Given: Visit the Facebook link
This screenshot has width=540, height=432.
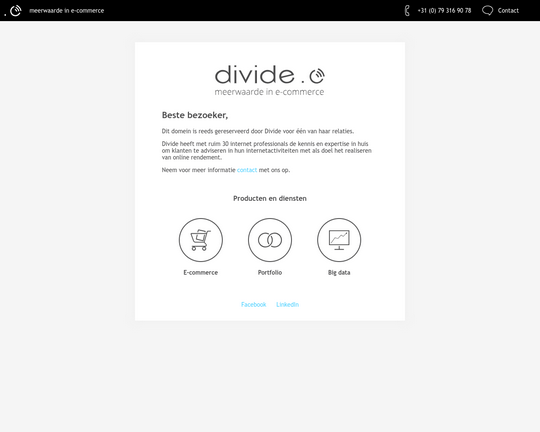Looking at the screenshot, I should (x=253, y=305).
